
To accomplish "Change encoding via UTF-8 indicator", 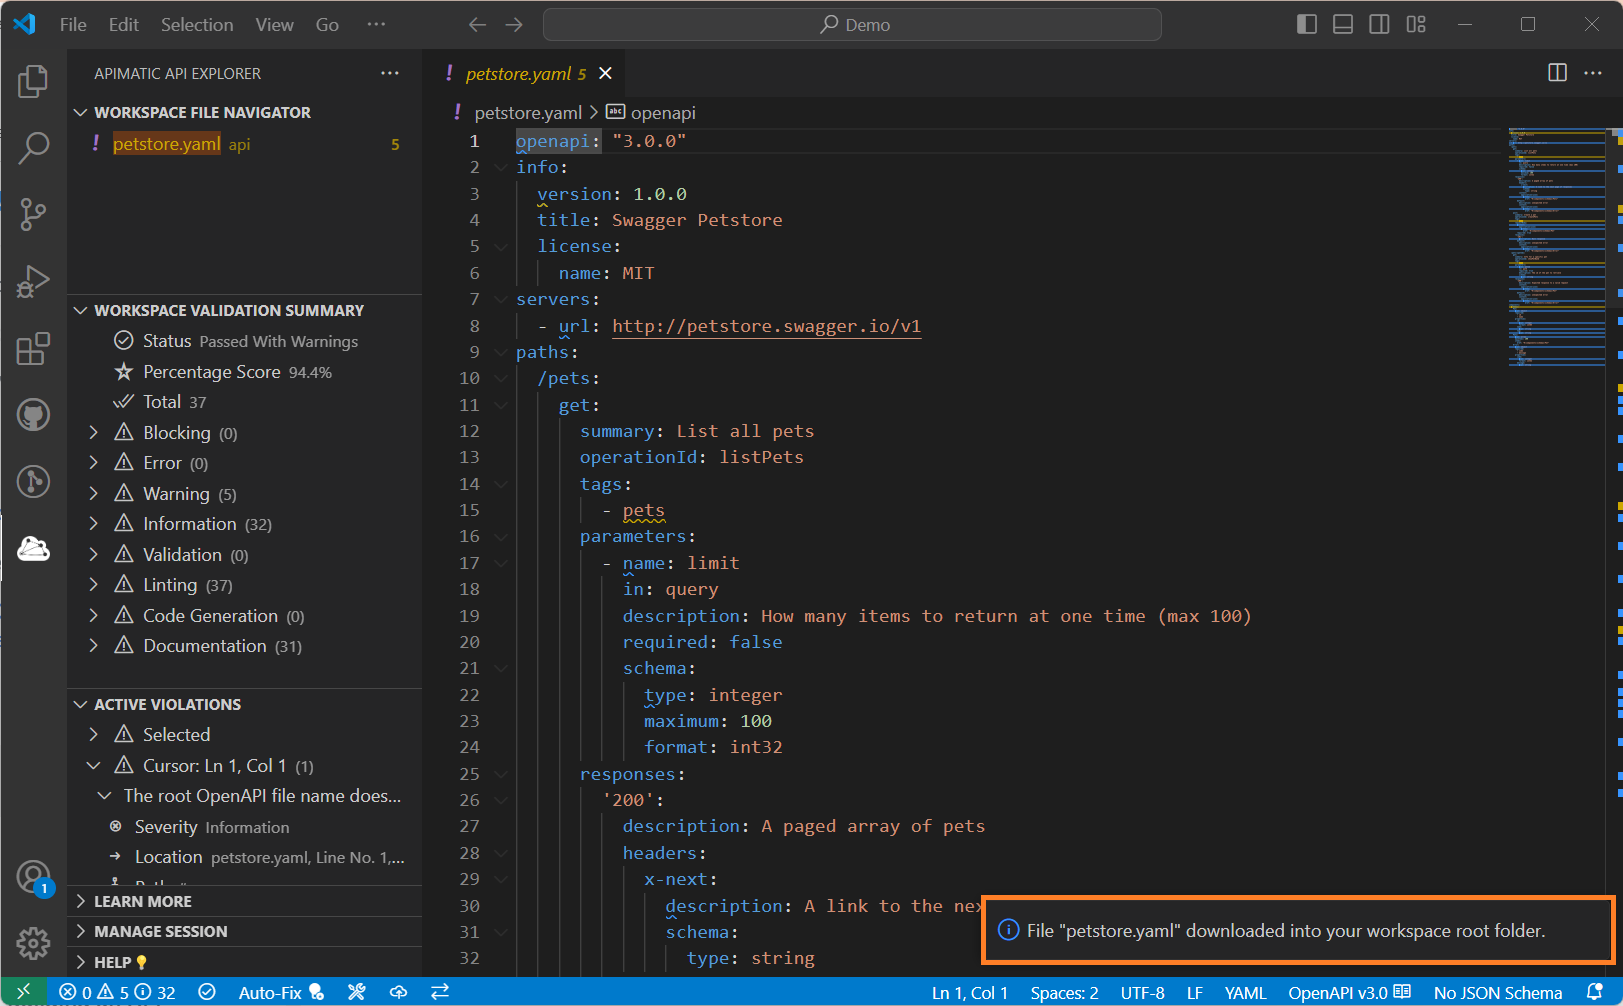I will pos(1142,992).
